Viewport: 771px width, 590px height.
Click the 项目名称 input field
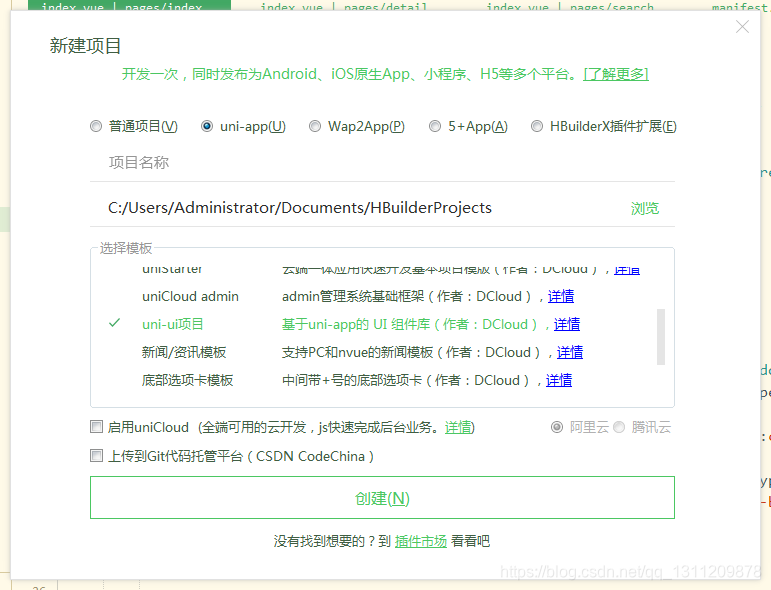[382, 163]
